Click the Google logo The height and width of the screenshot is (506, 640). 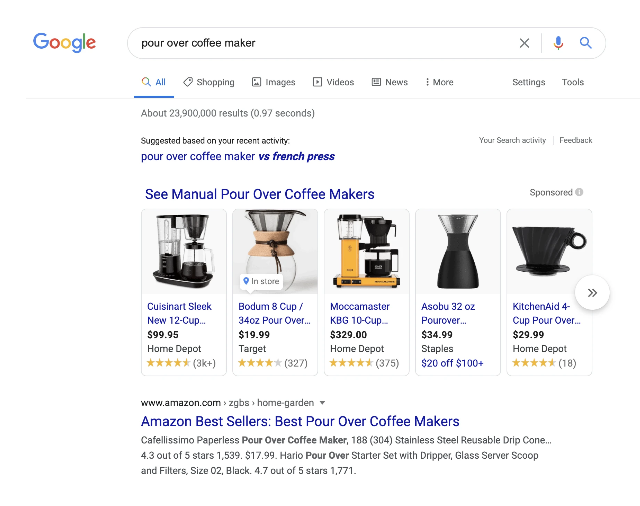tap(65, 43)
